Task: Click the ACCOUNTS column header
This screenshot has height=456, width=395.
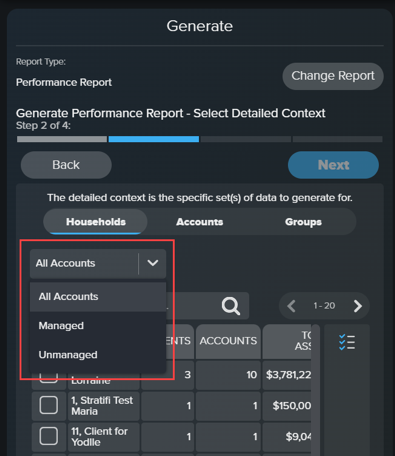Action: (228, 341)
